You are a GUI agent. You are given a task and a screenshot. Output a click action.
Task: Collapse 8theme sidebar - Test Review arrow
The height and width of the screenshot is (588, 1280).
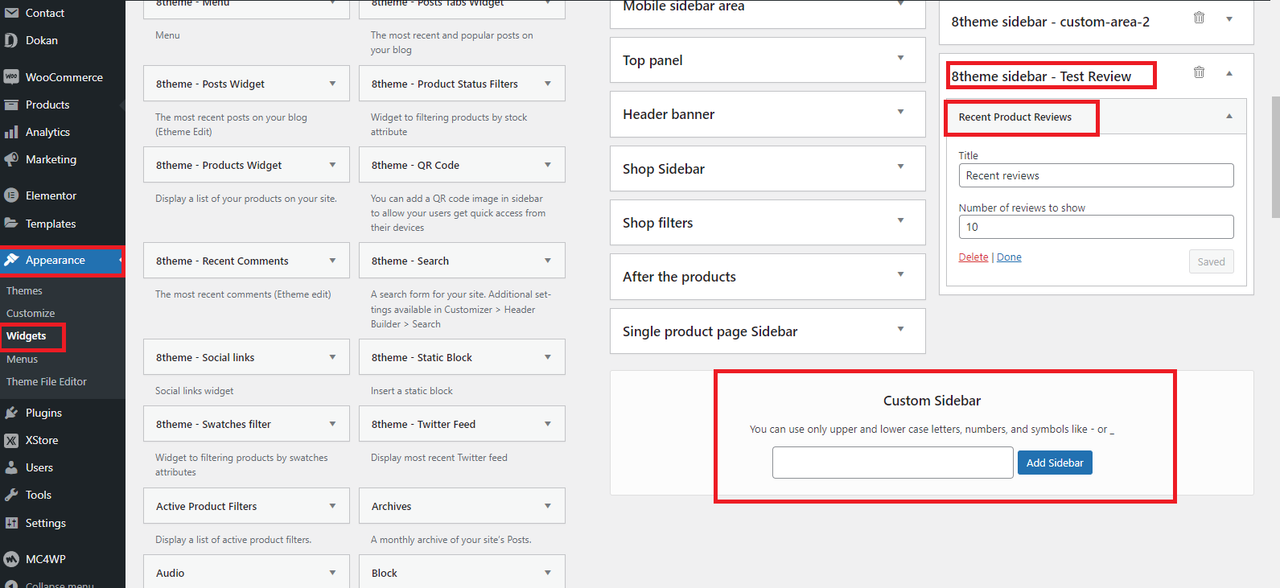[1229, 73]
